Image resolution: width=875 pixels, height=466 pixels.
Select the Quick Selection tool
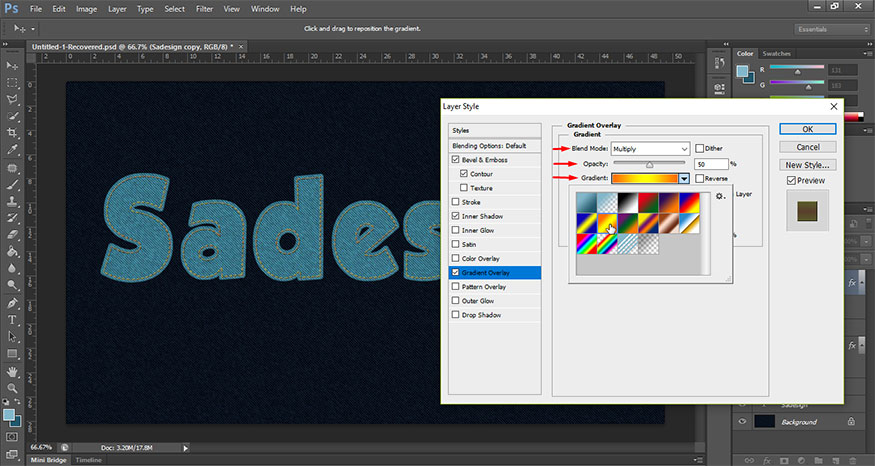pos(12,116)
